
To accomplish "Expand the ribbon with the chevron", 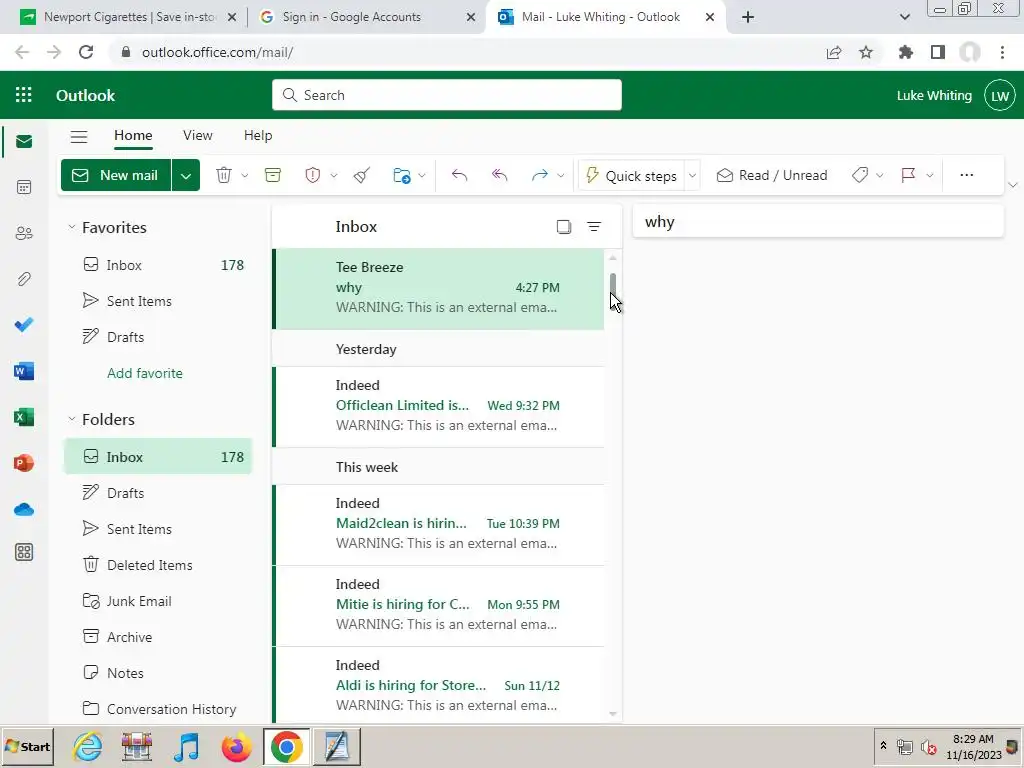I will coord(1013,185).
